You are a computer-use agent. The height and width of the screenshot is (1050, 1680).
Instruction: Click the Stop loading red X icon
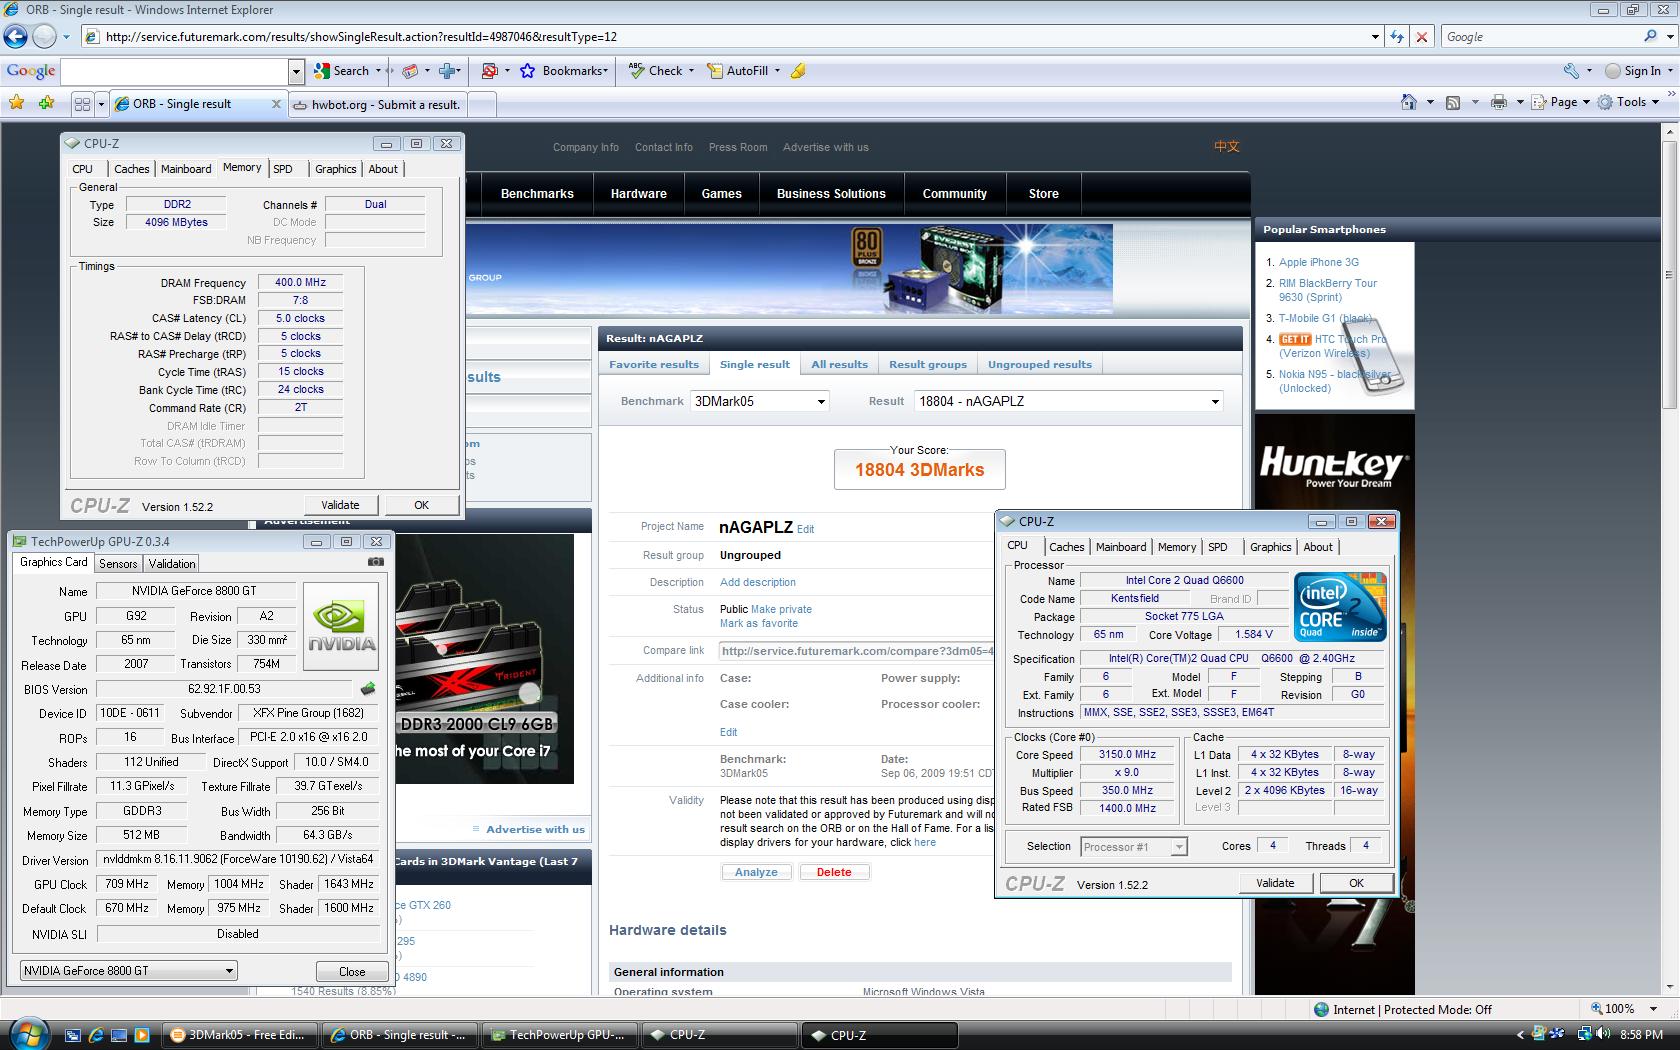click(1421, 37)
